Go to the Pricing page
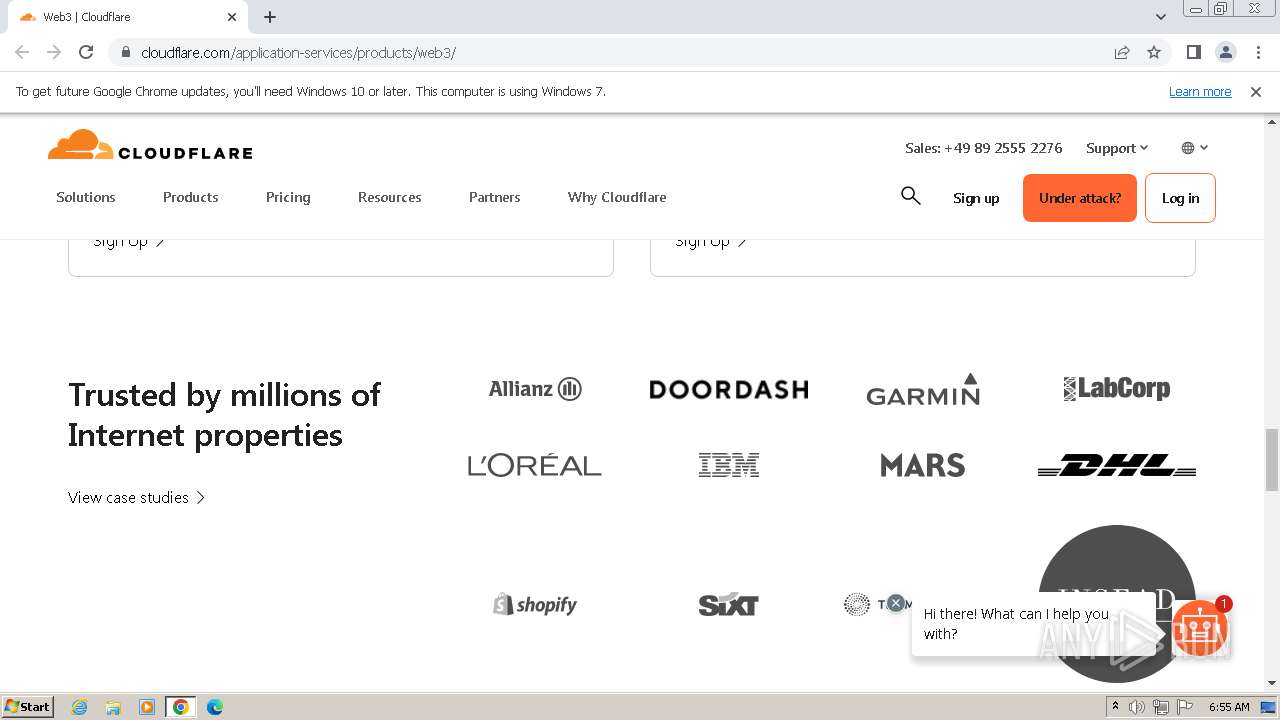This screenshot has width=1280, height=720. click(x=288, y=197)
